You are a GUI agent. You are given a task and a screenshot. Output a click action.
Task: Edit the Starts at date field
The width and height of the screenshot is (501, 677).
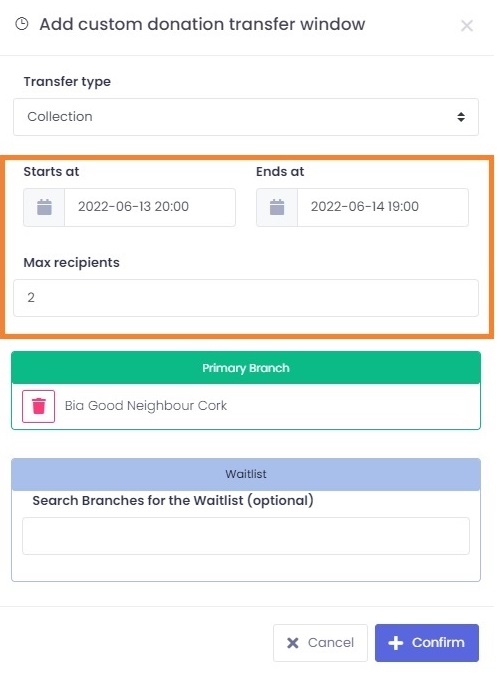coord(150,207)
